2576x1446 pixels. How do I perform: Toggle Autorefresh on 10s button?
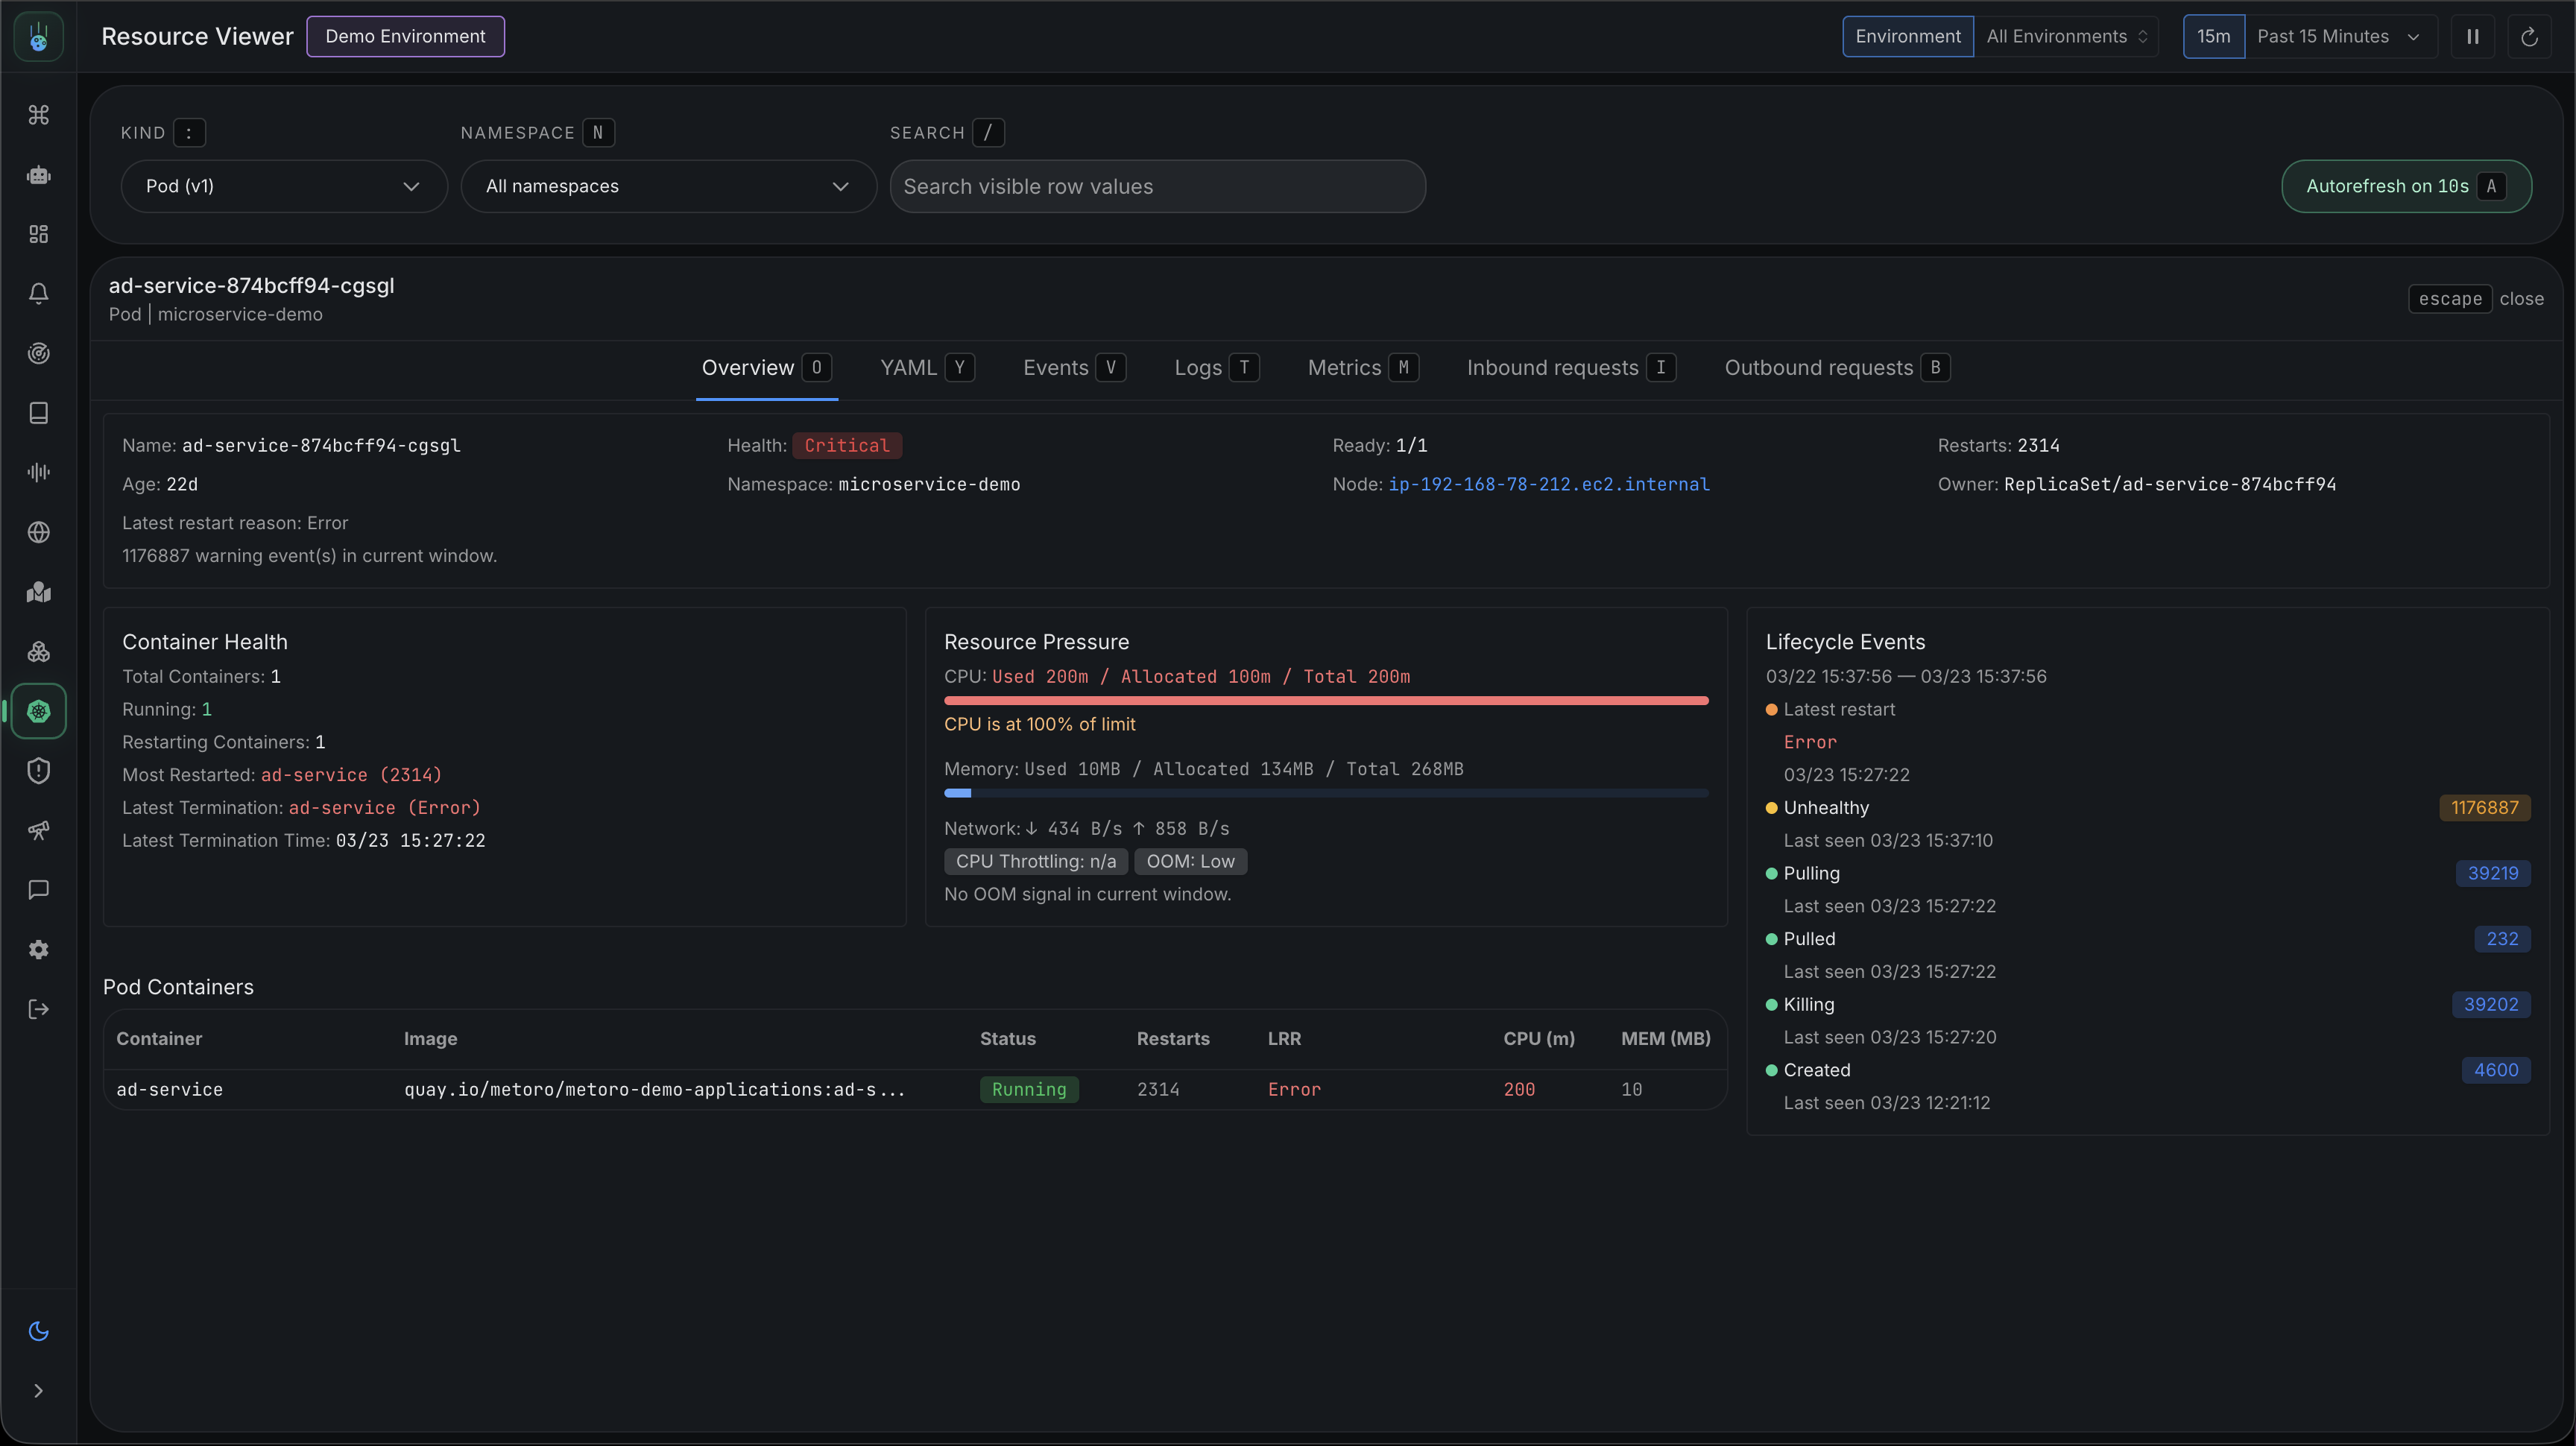(2405, 186)
